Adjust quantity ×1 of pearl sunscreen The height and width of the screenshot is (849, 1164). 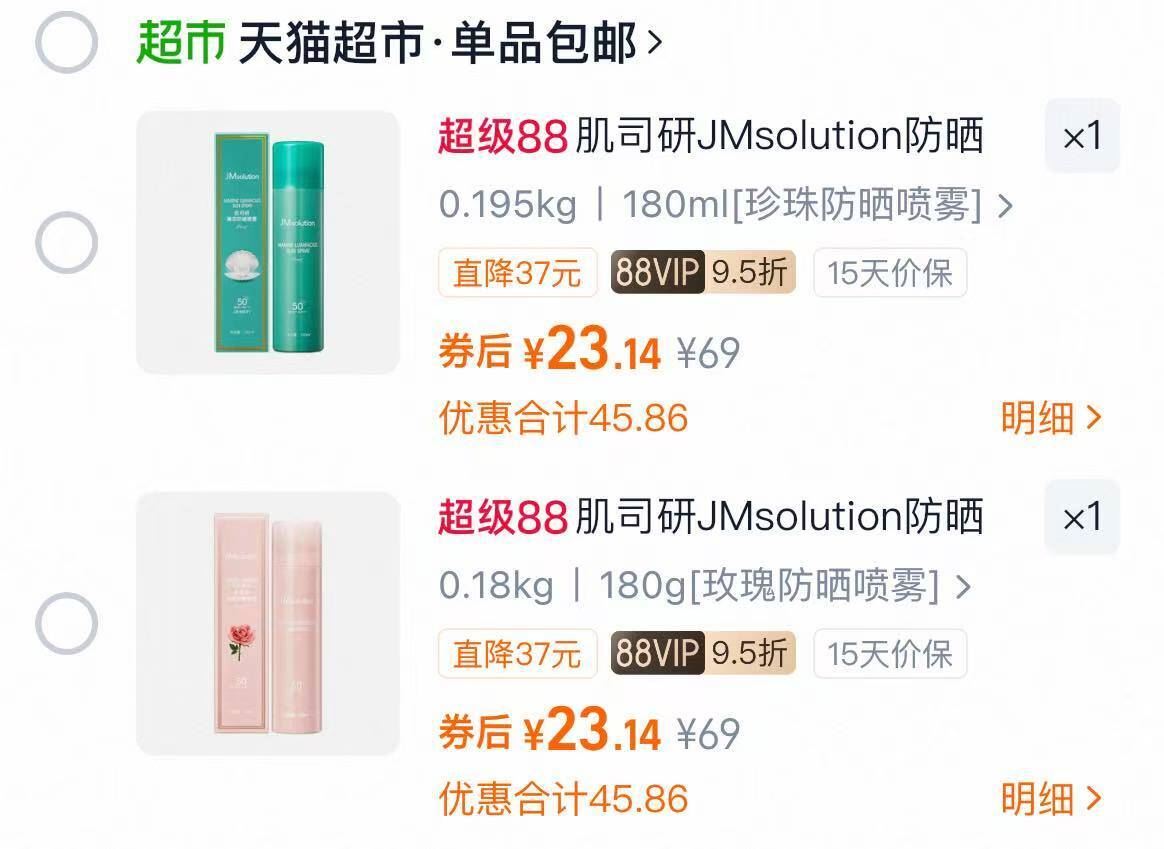(x=1082, y=136)
